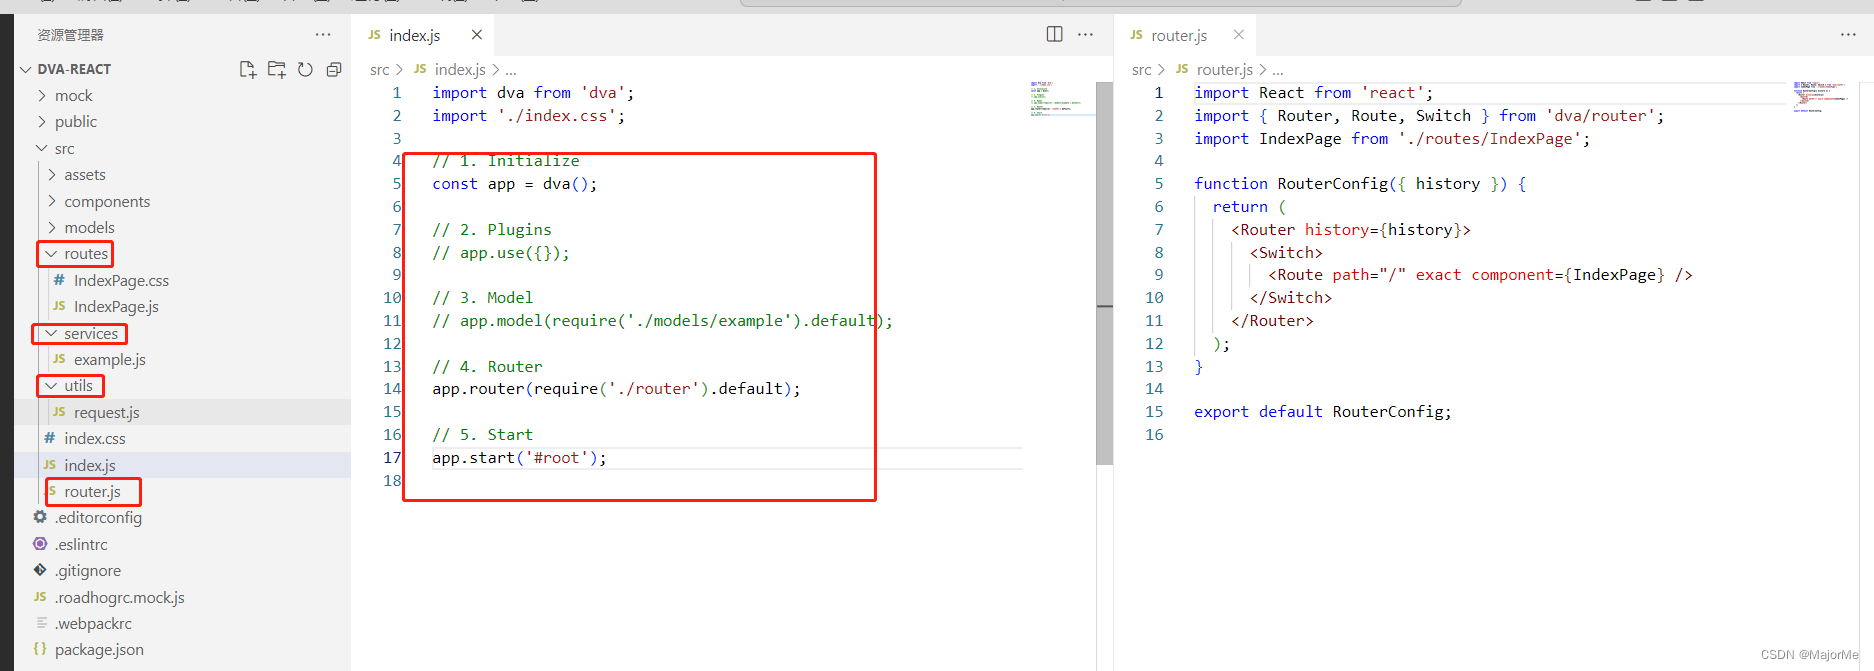Open the package.json file
Image resolution: width=1874 pixels, height=671 pixels.
[x=182, y=649]
